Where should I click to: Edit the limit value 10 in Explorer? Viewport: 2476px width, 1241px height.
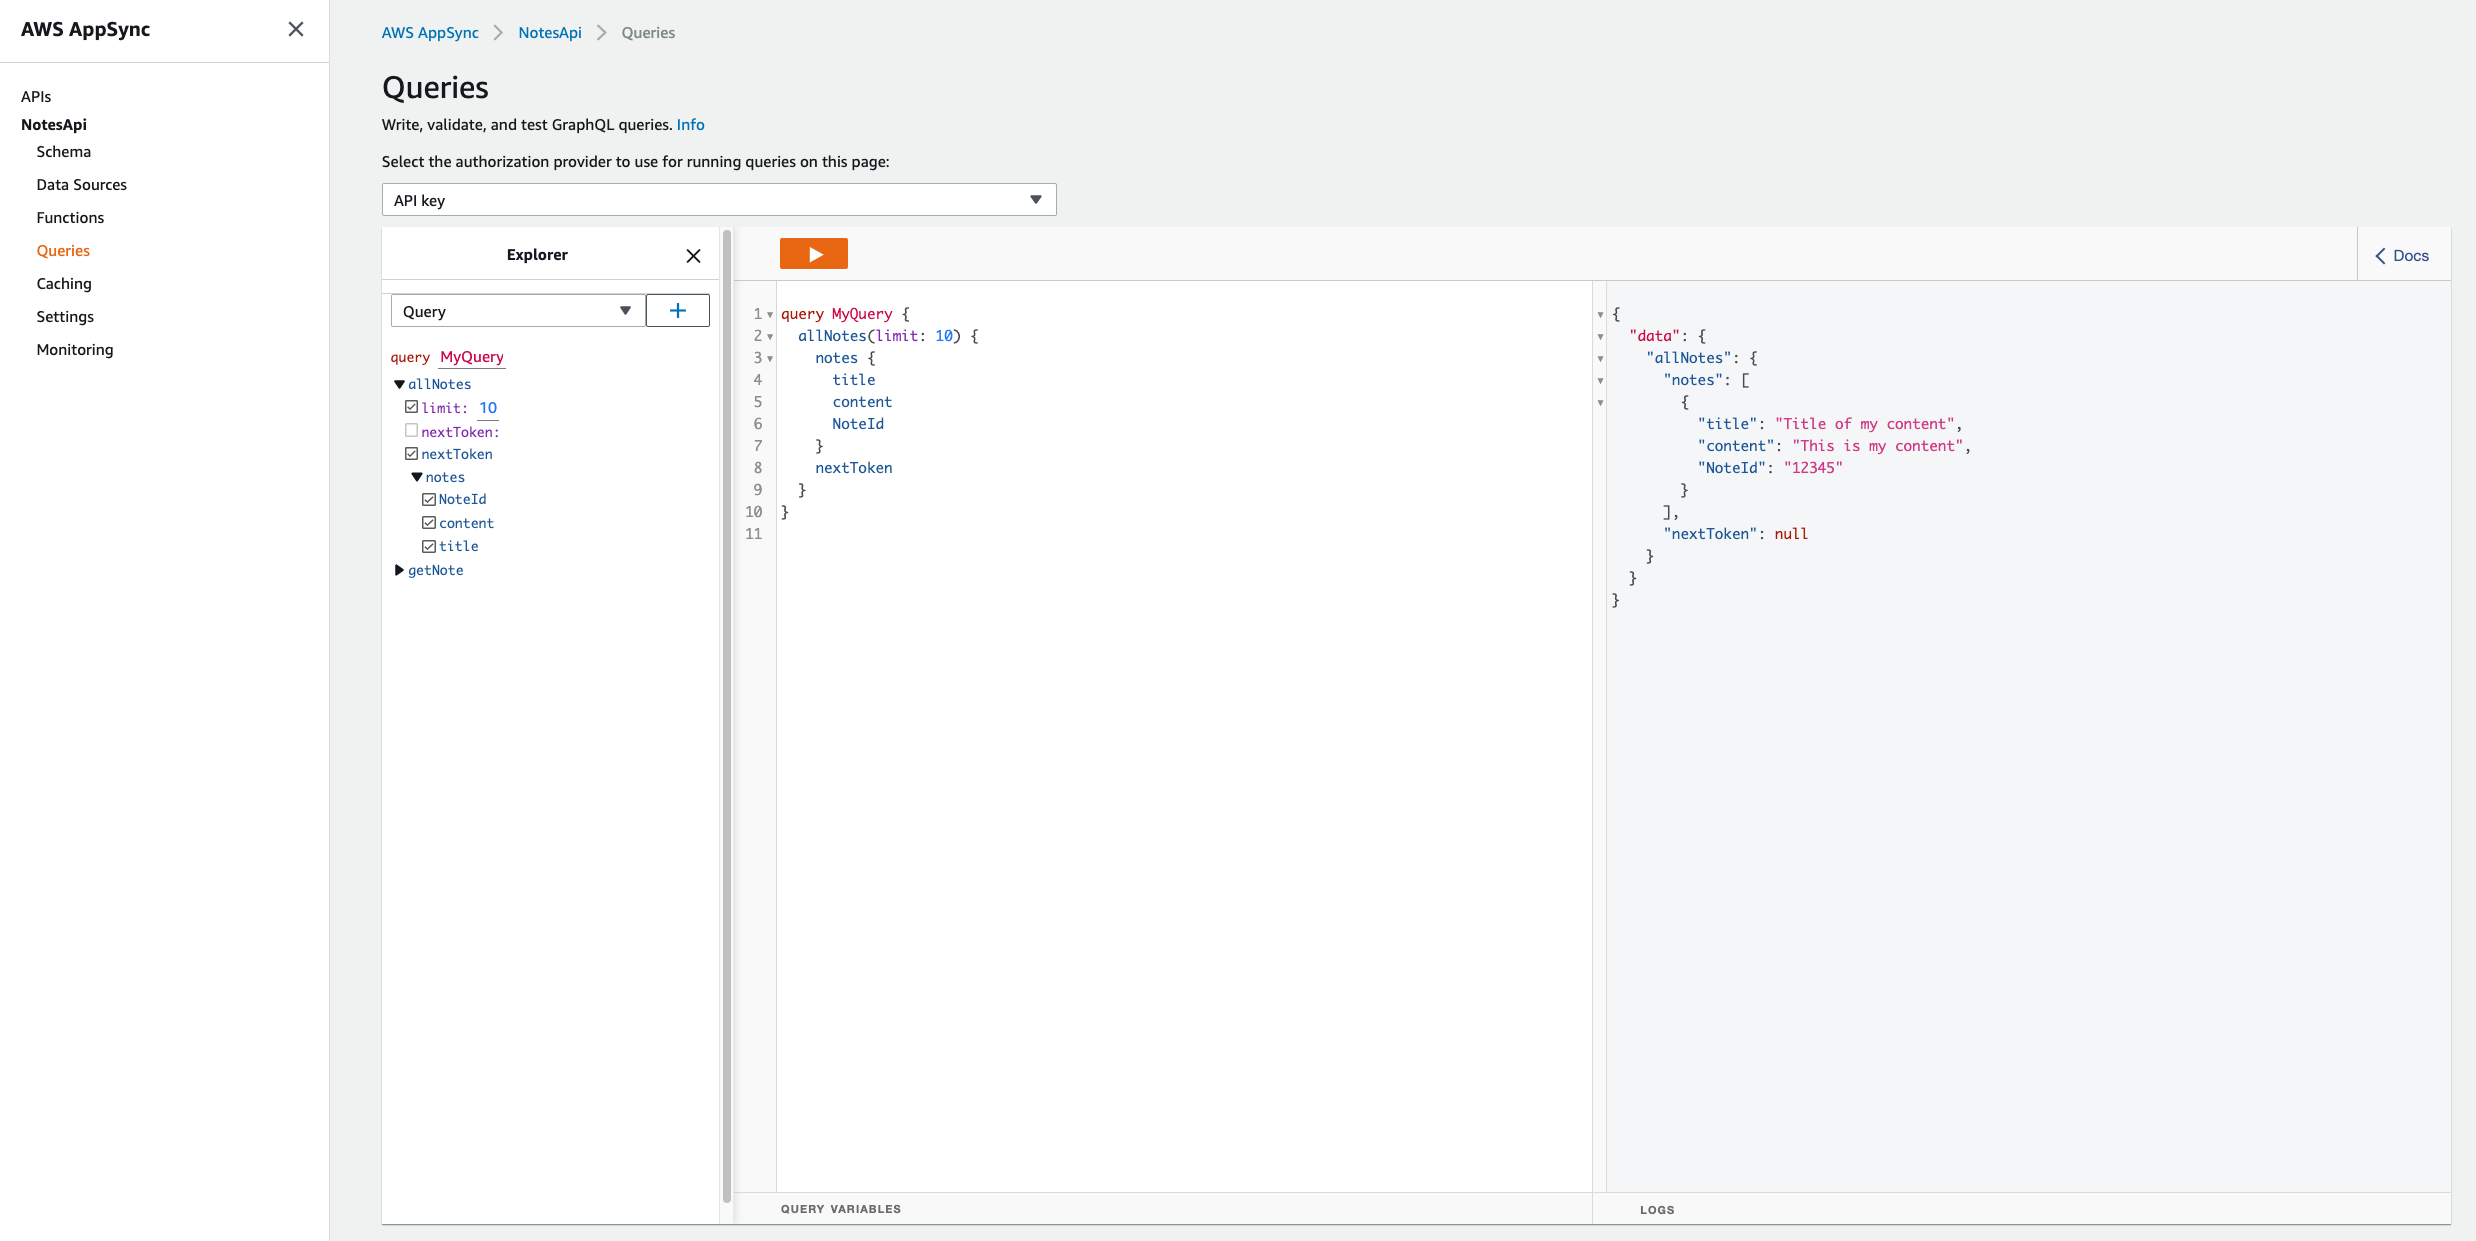488,408
